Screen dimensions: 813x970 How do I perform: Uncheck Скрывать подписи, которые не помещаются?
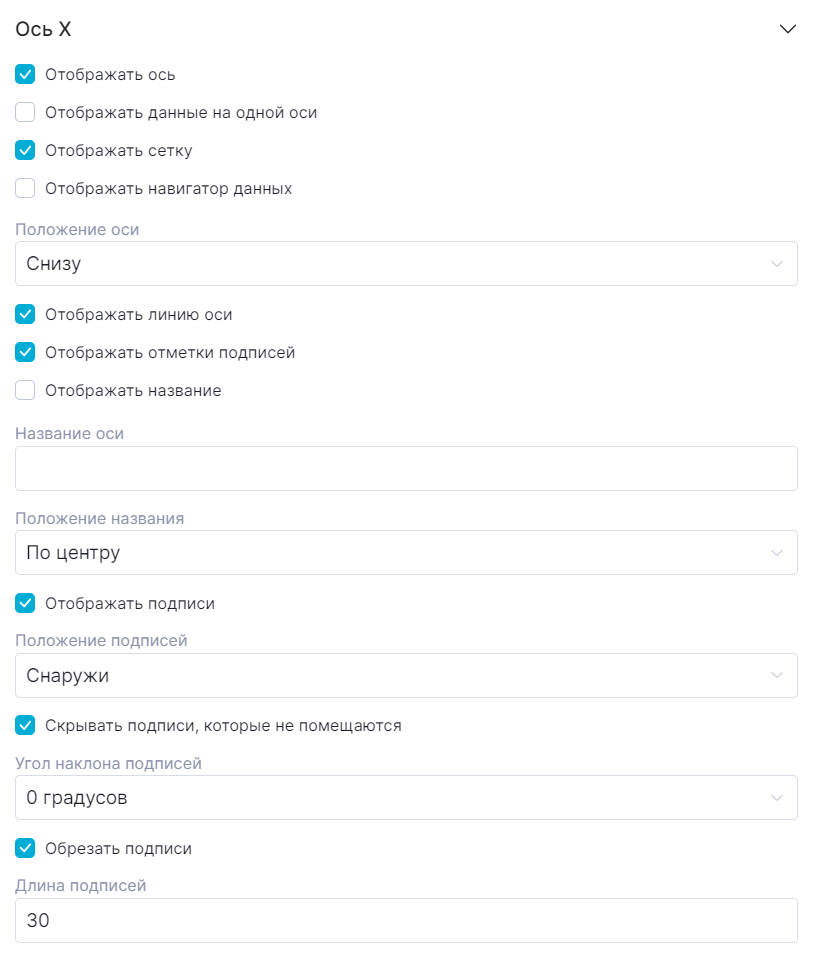pos(26,725)
